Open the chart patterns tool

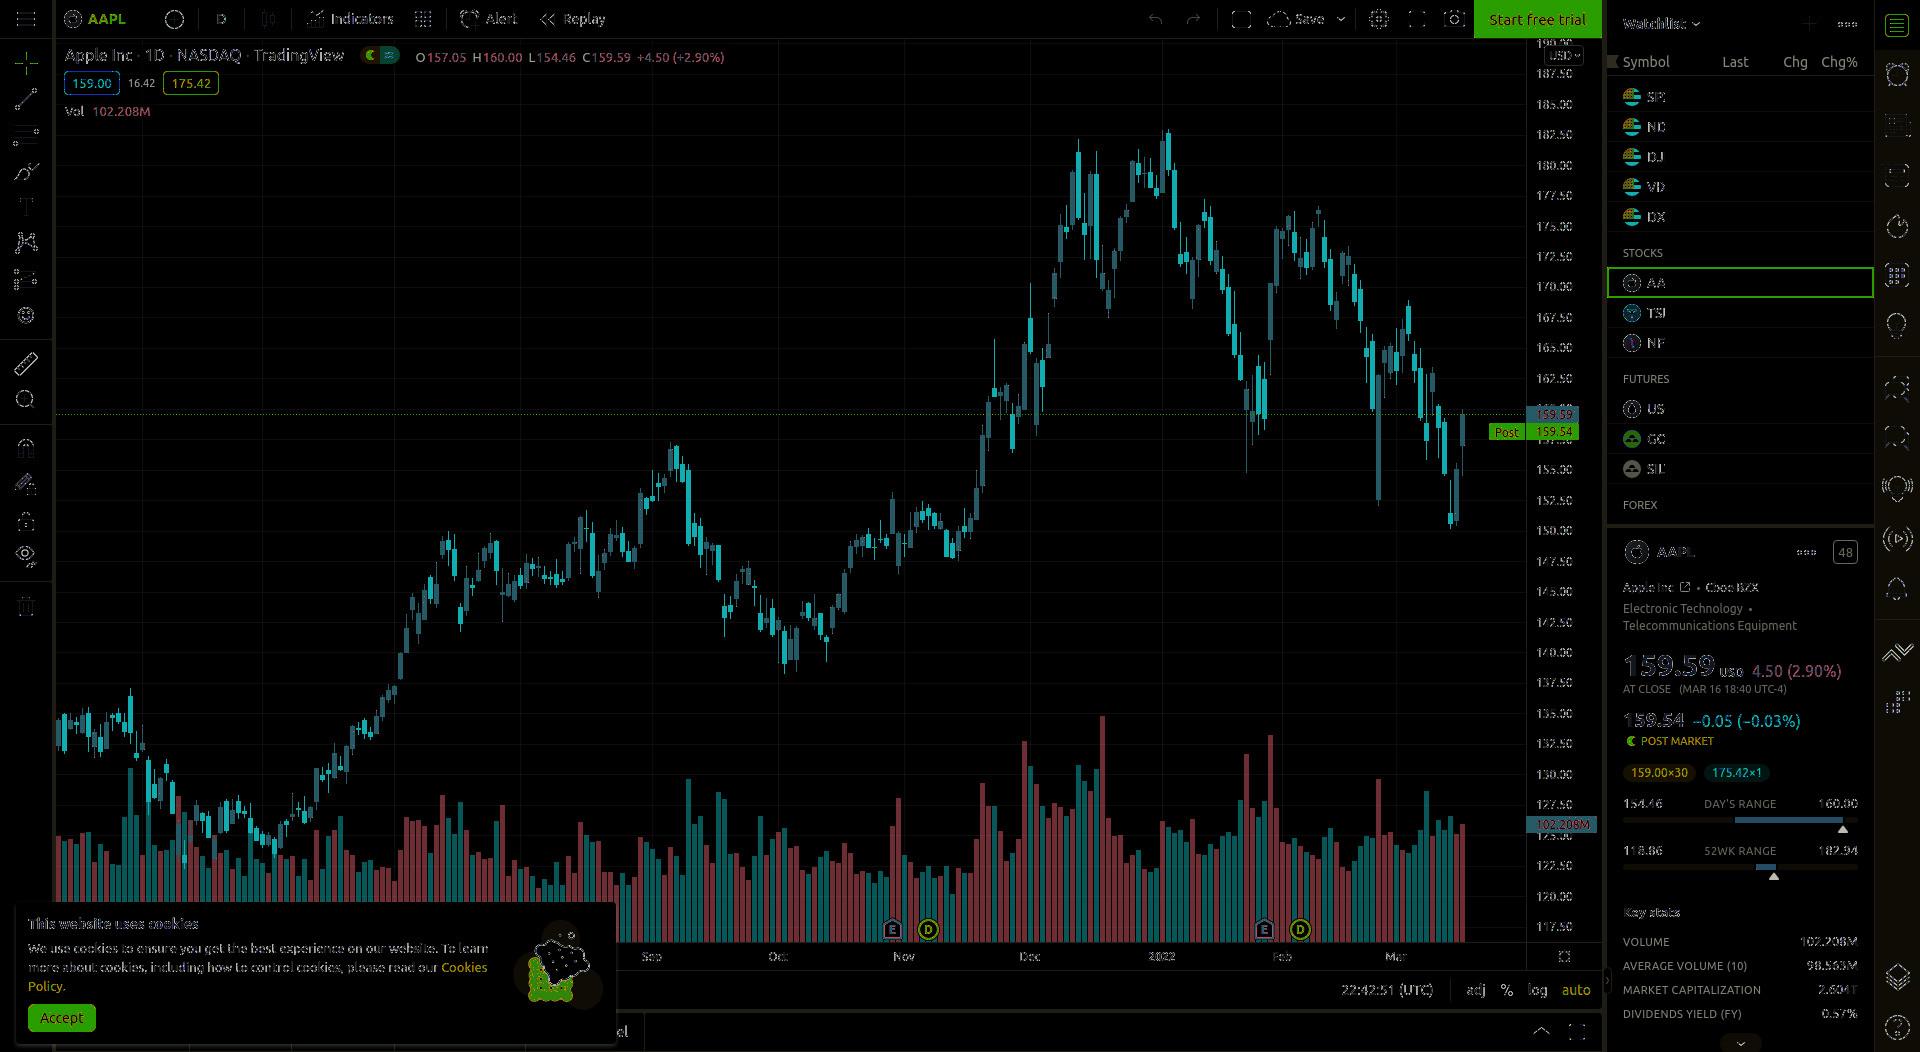(26, 243)
